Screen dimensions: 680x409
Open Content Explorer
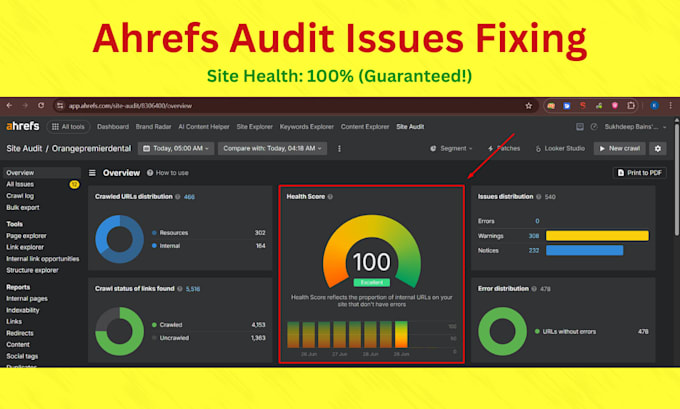point(365,127)
